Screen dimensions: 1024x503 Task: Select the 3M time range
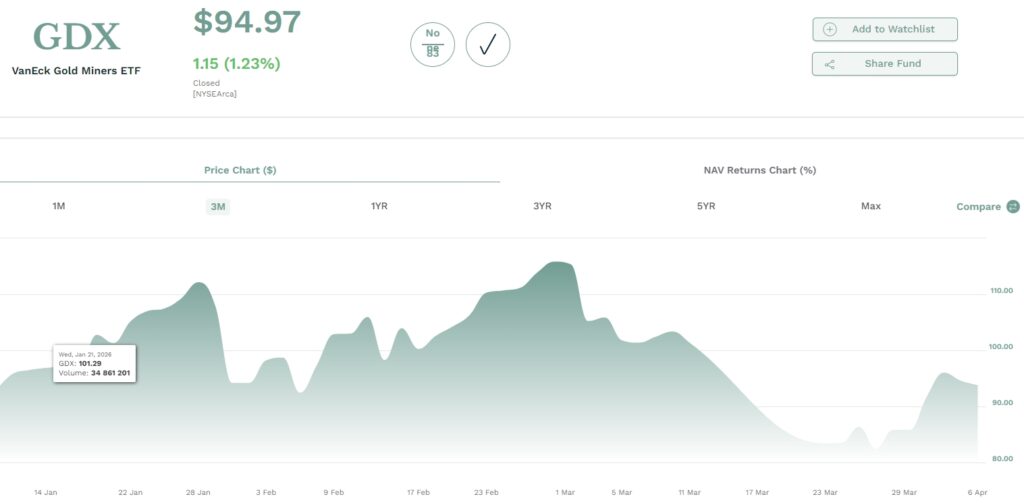tap(218, 207)
